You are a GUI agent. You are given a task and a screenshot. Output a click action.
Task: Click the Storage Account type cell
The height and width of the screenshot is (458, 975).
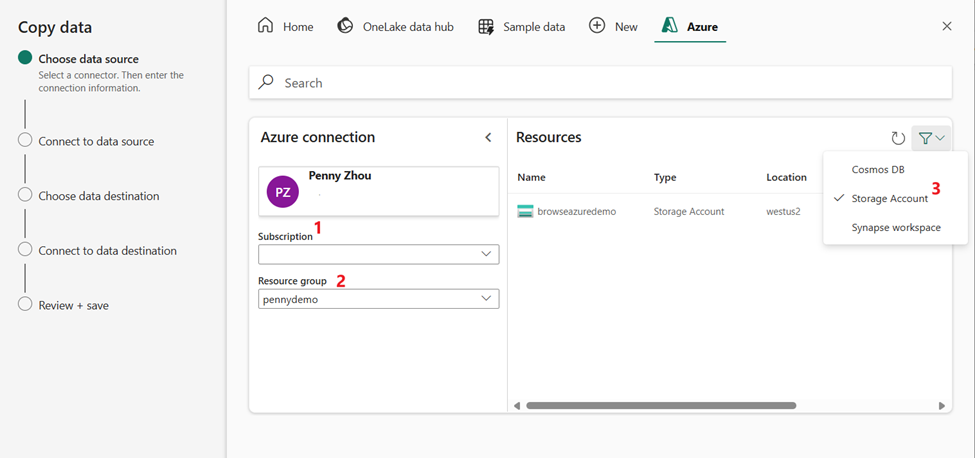tap(688, 211)
